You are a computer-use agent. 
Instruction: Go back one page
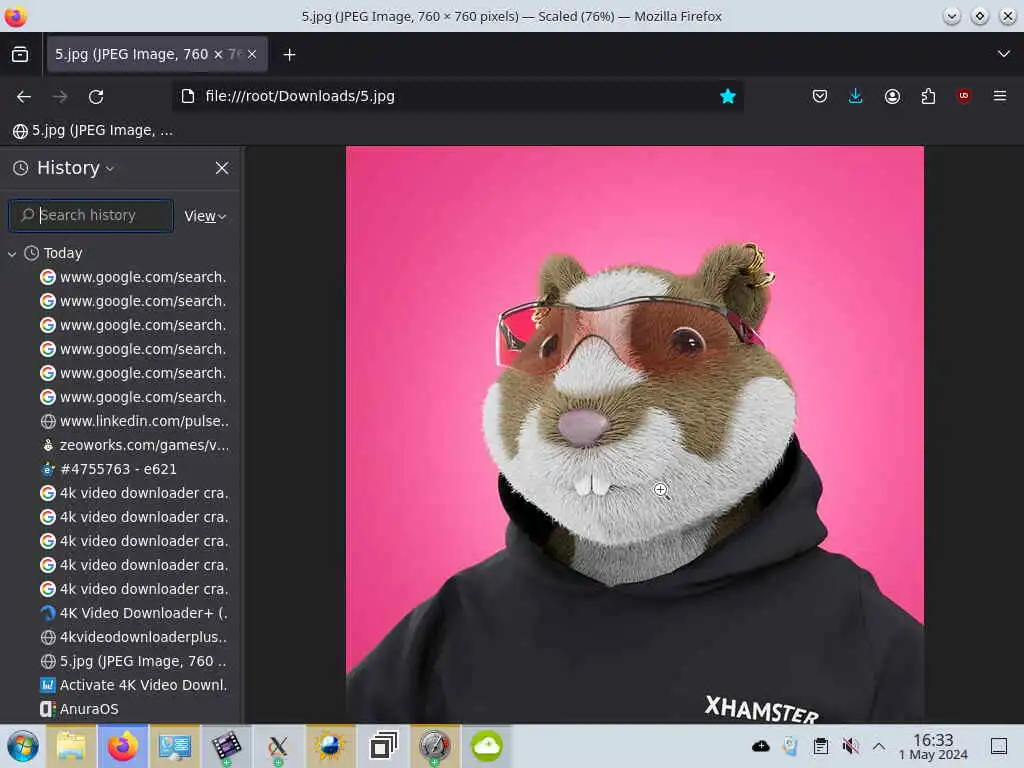point(24,97)
